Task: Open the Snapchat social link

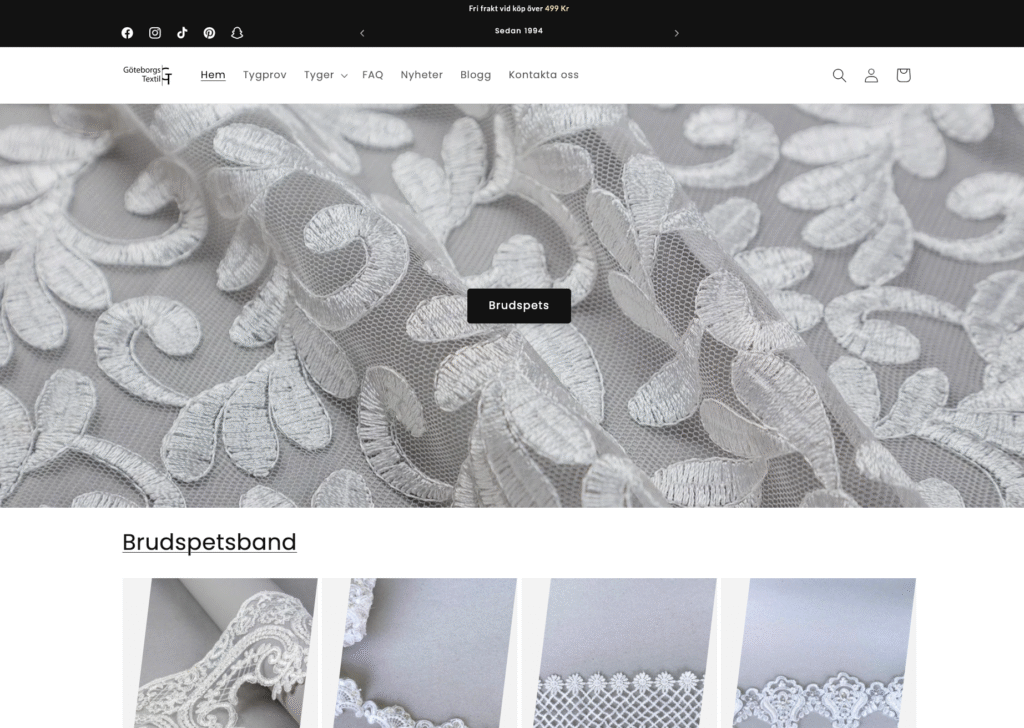Action: pos(237,33)
